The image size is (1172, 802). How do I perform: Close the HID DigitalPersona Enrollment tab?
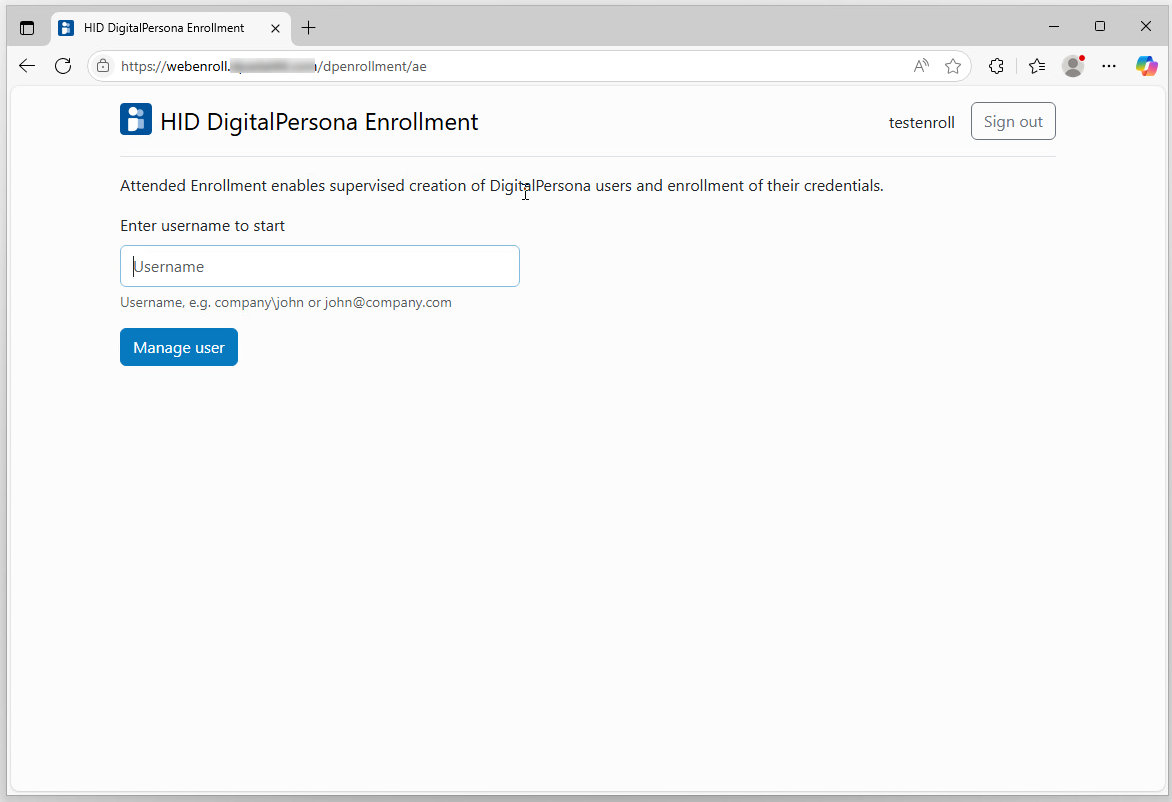click(272, 28)
